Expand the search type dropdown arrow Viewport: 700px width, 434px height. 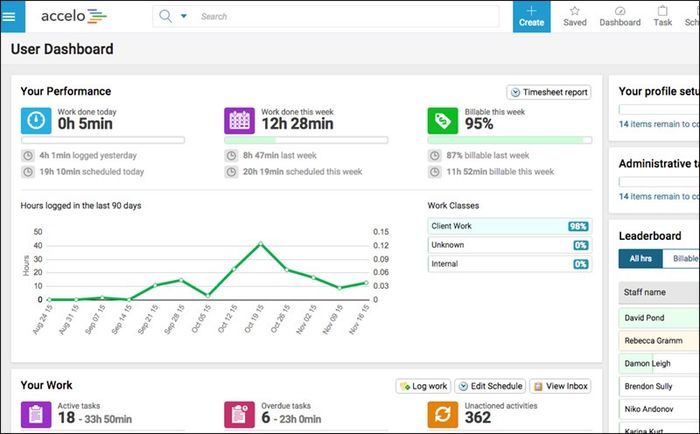pyautogui.click(x=183, y=17)
